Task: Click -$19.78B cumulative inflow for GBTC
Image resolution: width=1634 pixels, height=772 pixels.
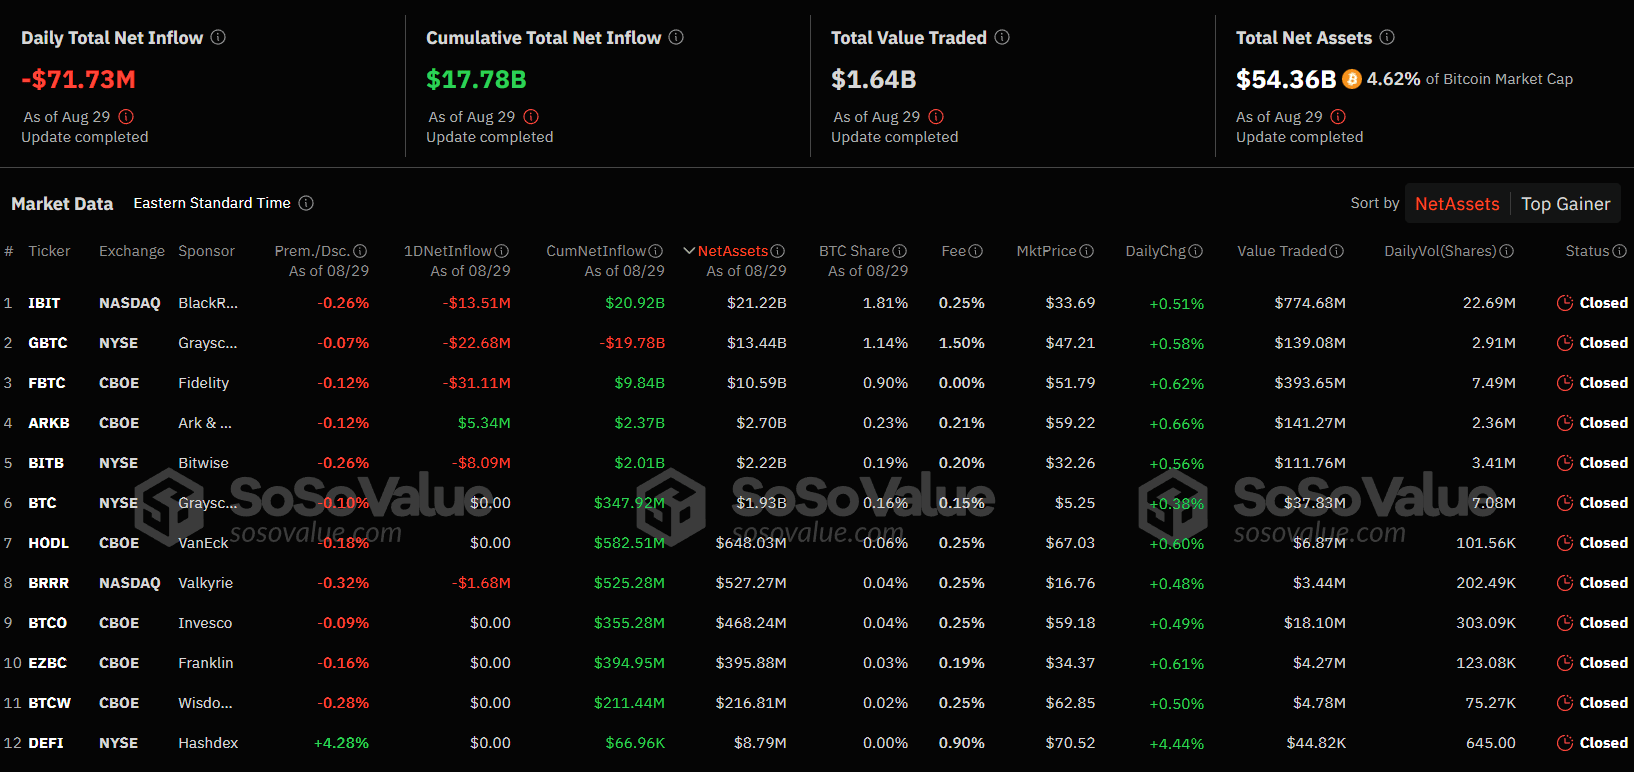Action: coord(632,343)
